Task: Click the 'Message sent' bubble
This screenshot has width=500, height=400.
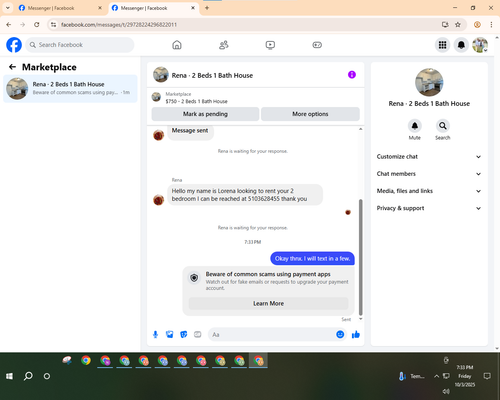Action: 190,131
